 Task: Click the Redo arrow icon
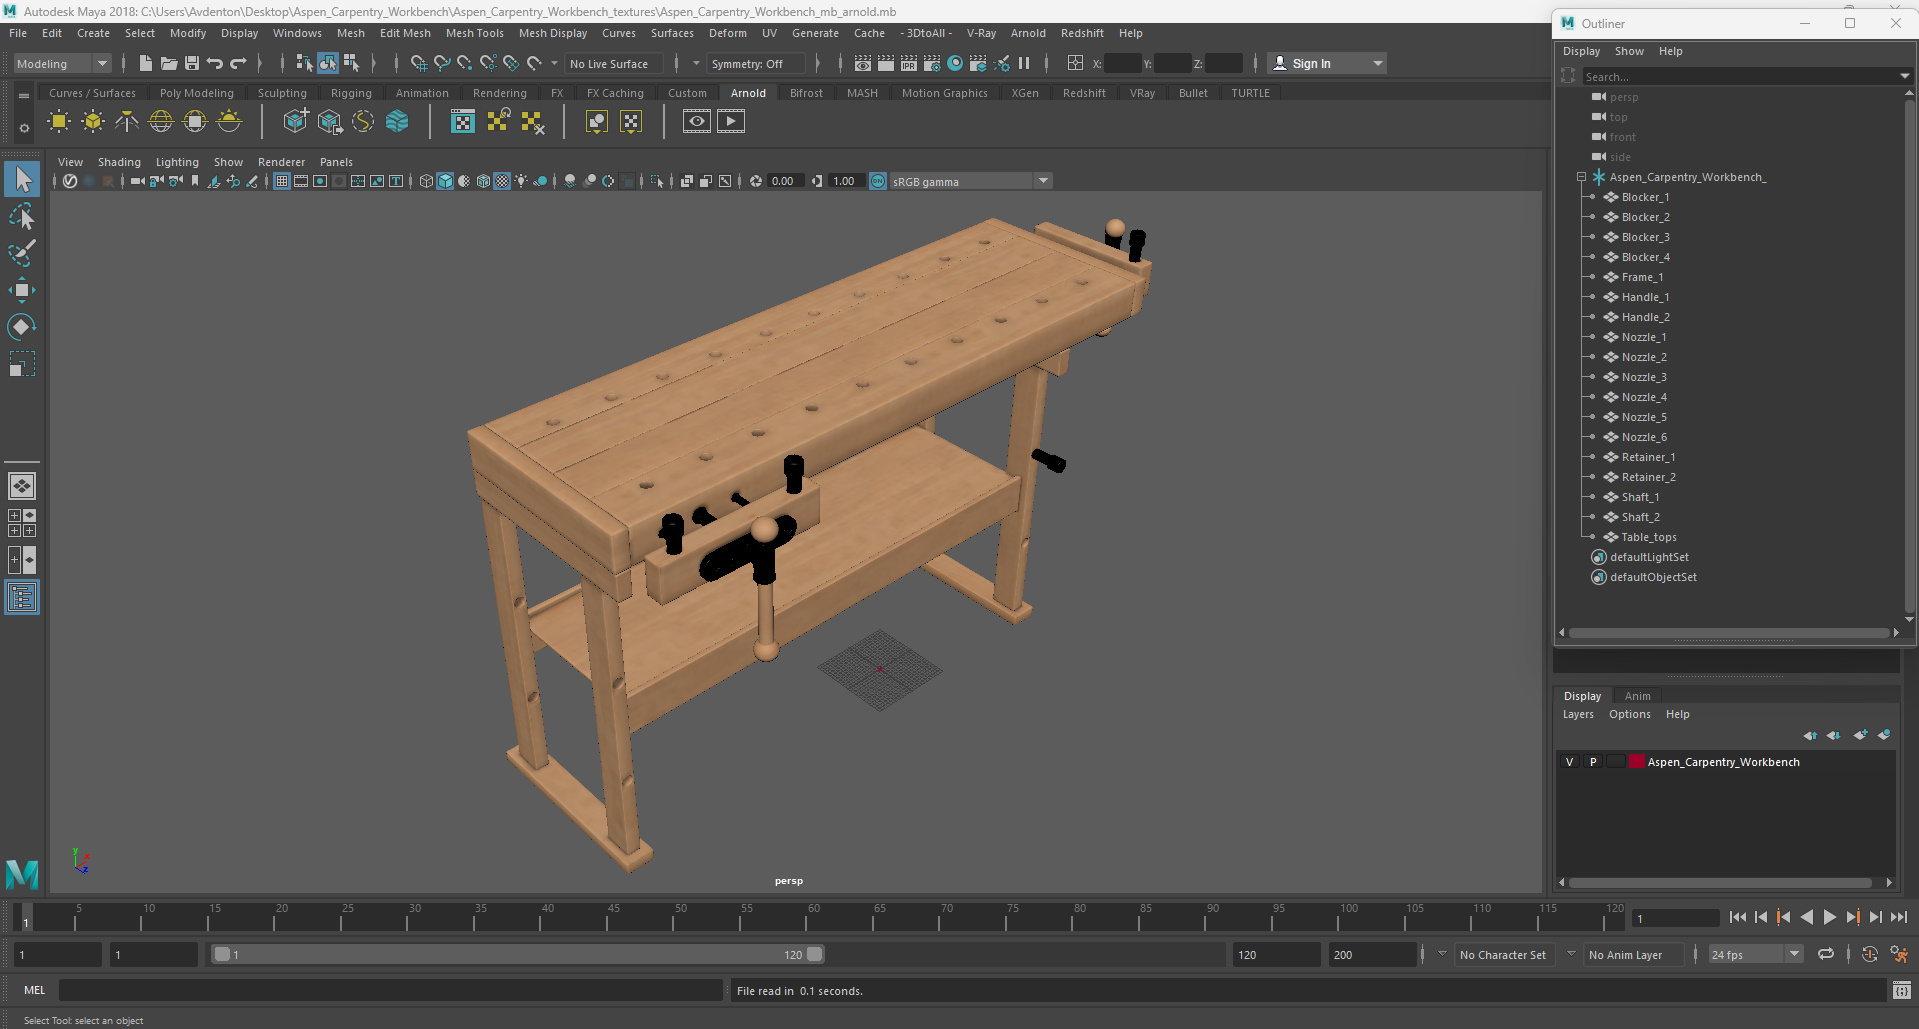[238, 63]
